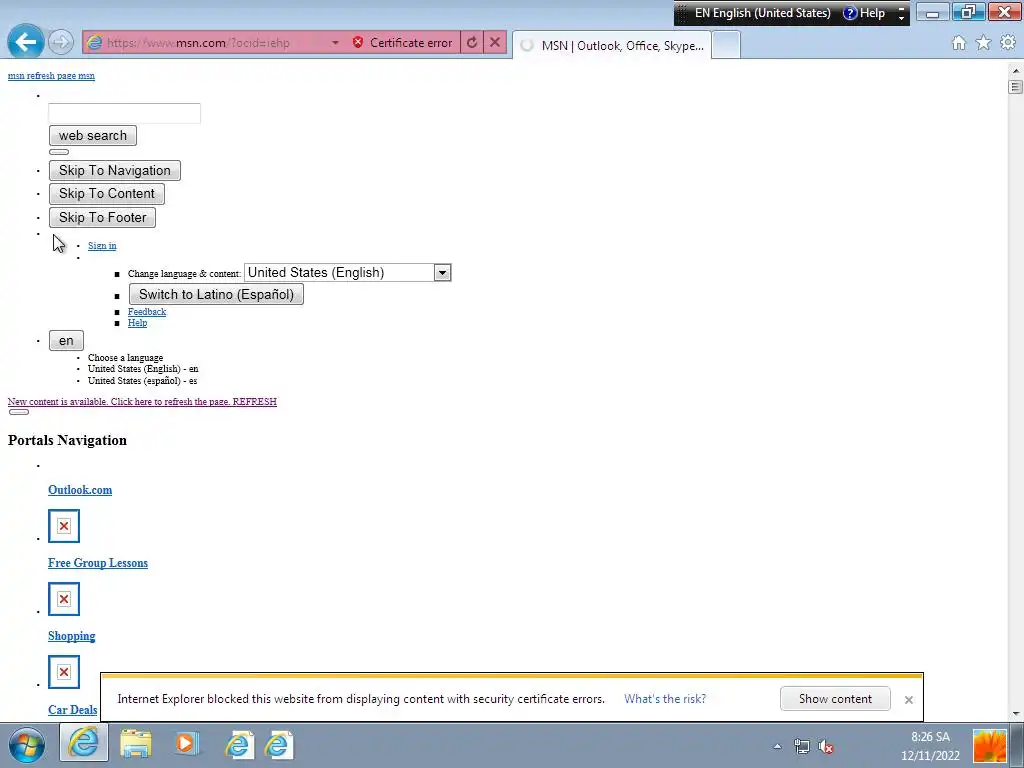This screenshot has height=768, width=1024.
Task: Go back with the Back arrow button
Action: coord(25,42)
